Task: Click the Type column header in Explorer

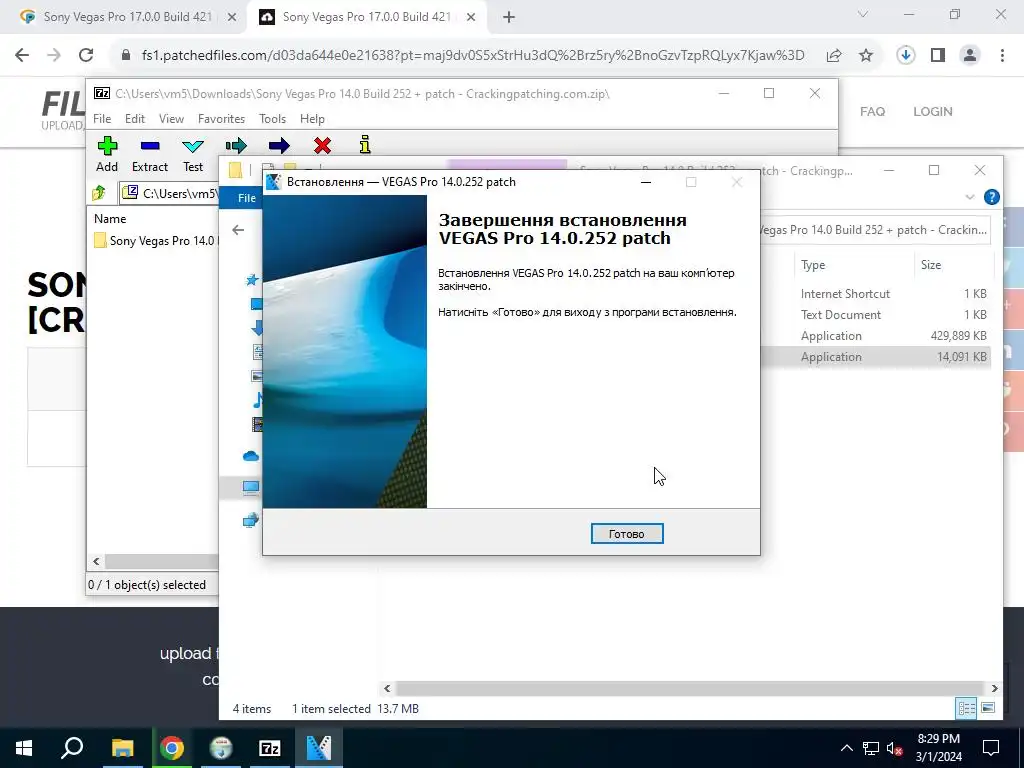Action: 813,264
